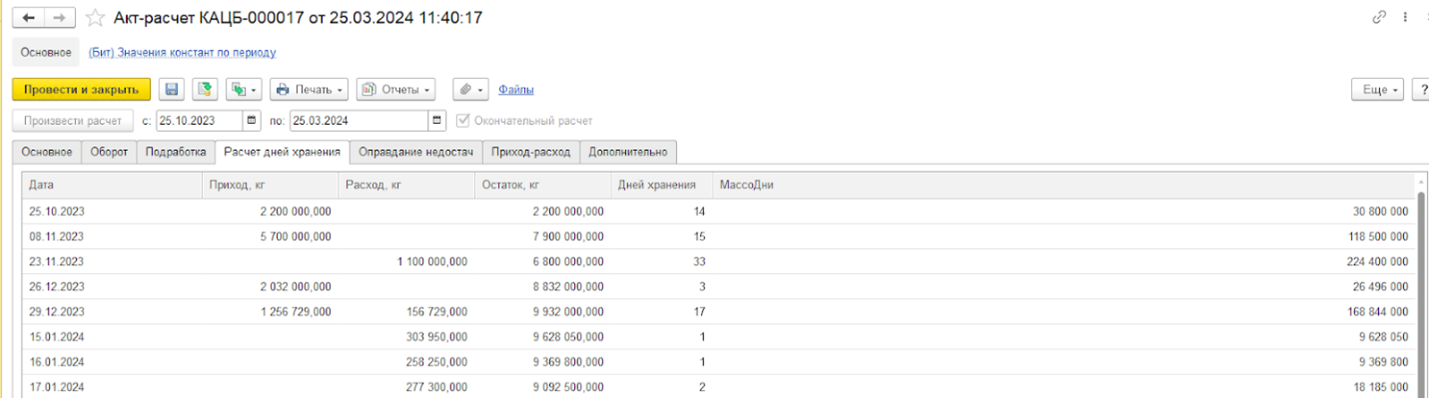The width and height of the screenshot is (1429, 398).
Task: Switch to the Приход-расход tab
Action: pyautogui.click(x=531, y=152)
